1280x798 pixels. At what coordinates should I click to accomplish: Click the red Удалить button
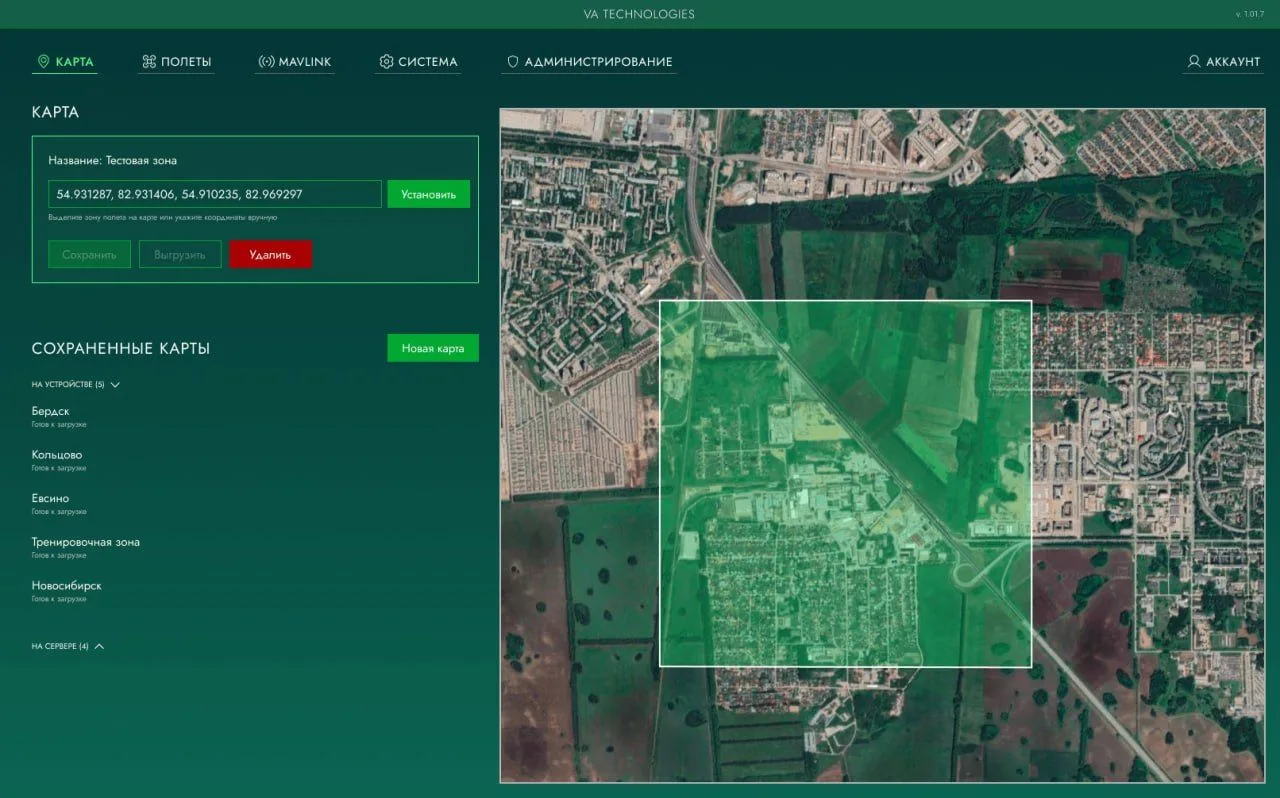(x=270, y=254)
